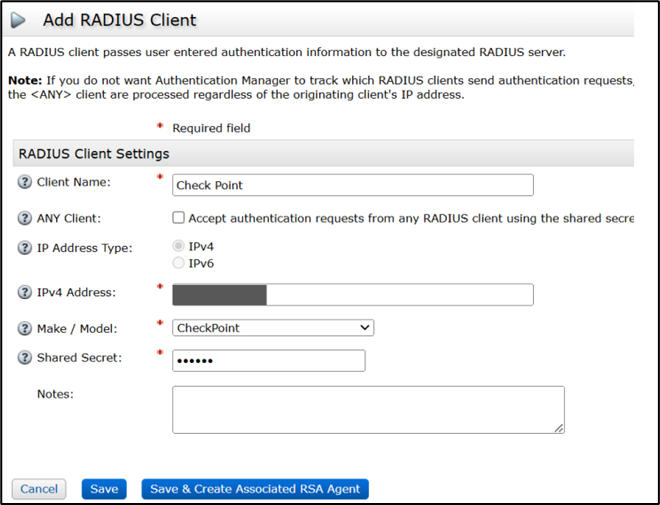
Task: Click help icon next to Client Name
Action: click(x=25, y=183)
